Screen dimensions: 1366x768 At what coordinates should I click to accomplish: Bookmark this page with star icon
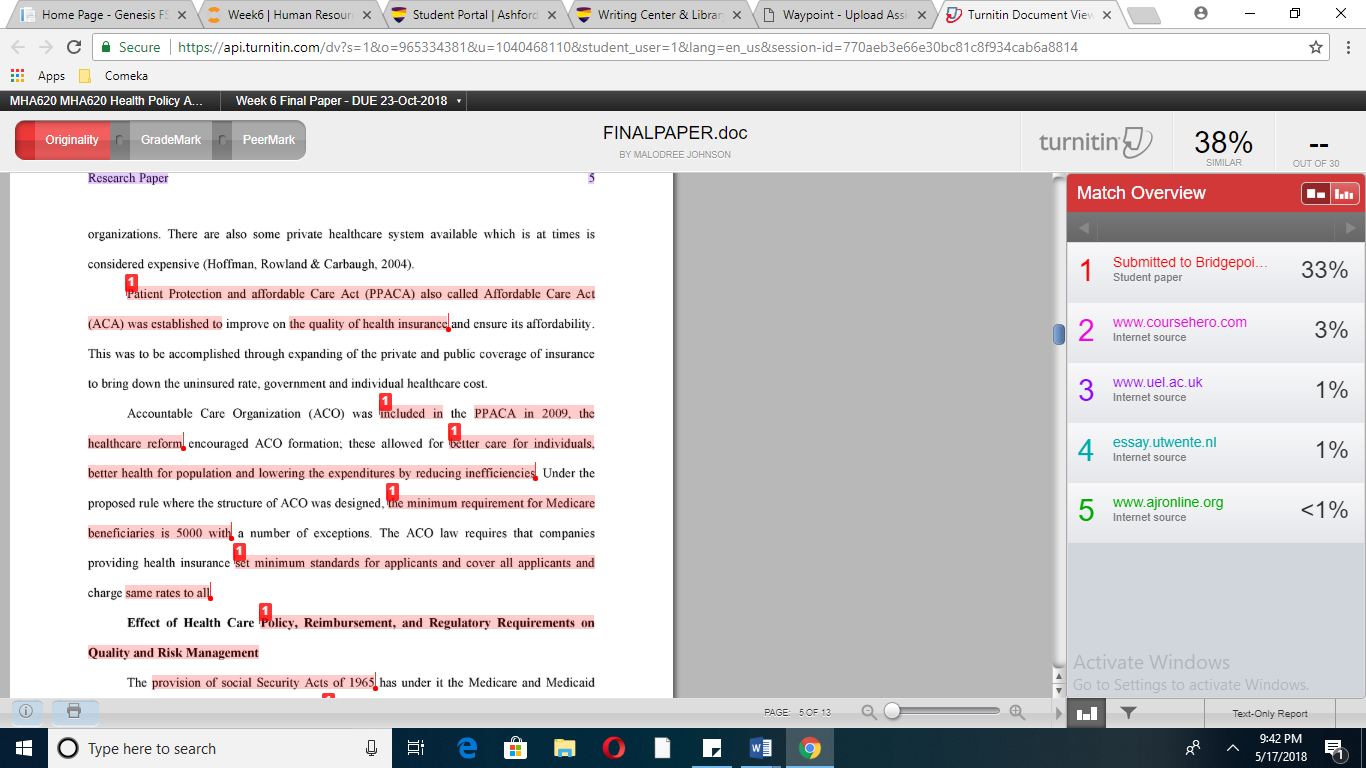1316,48
